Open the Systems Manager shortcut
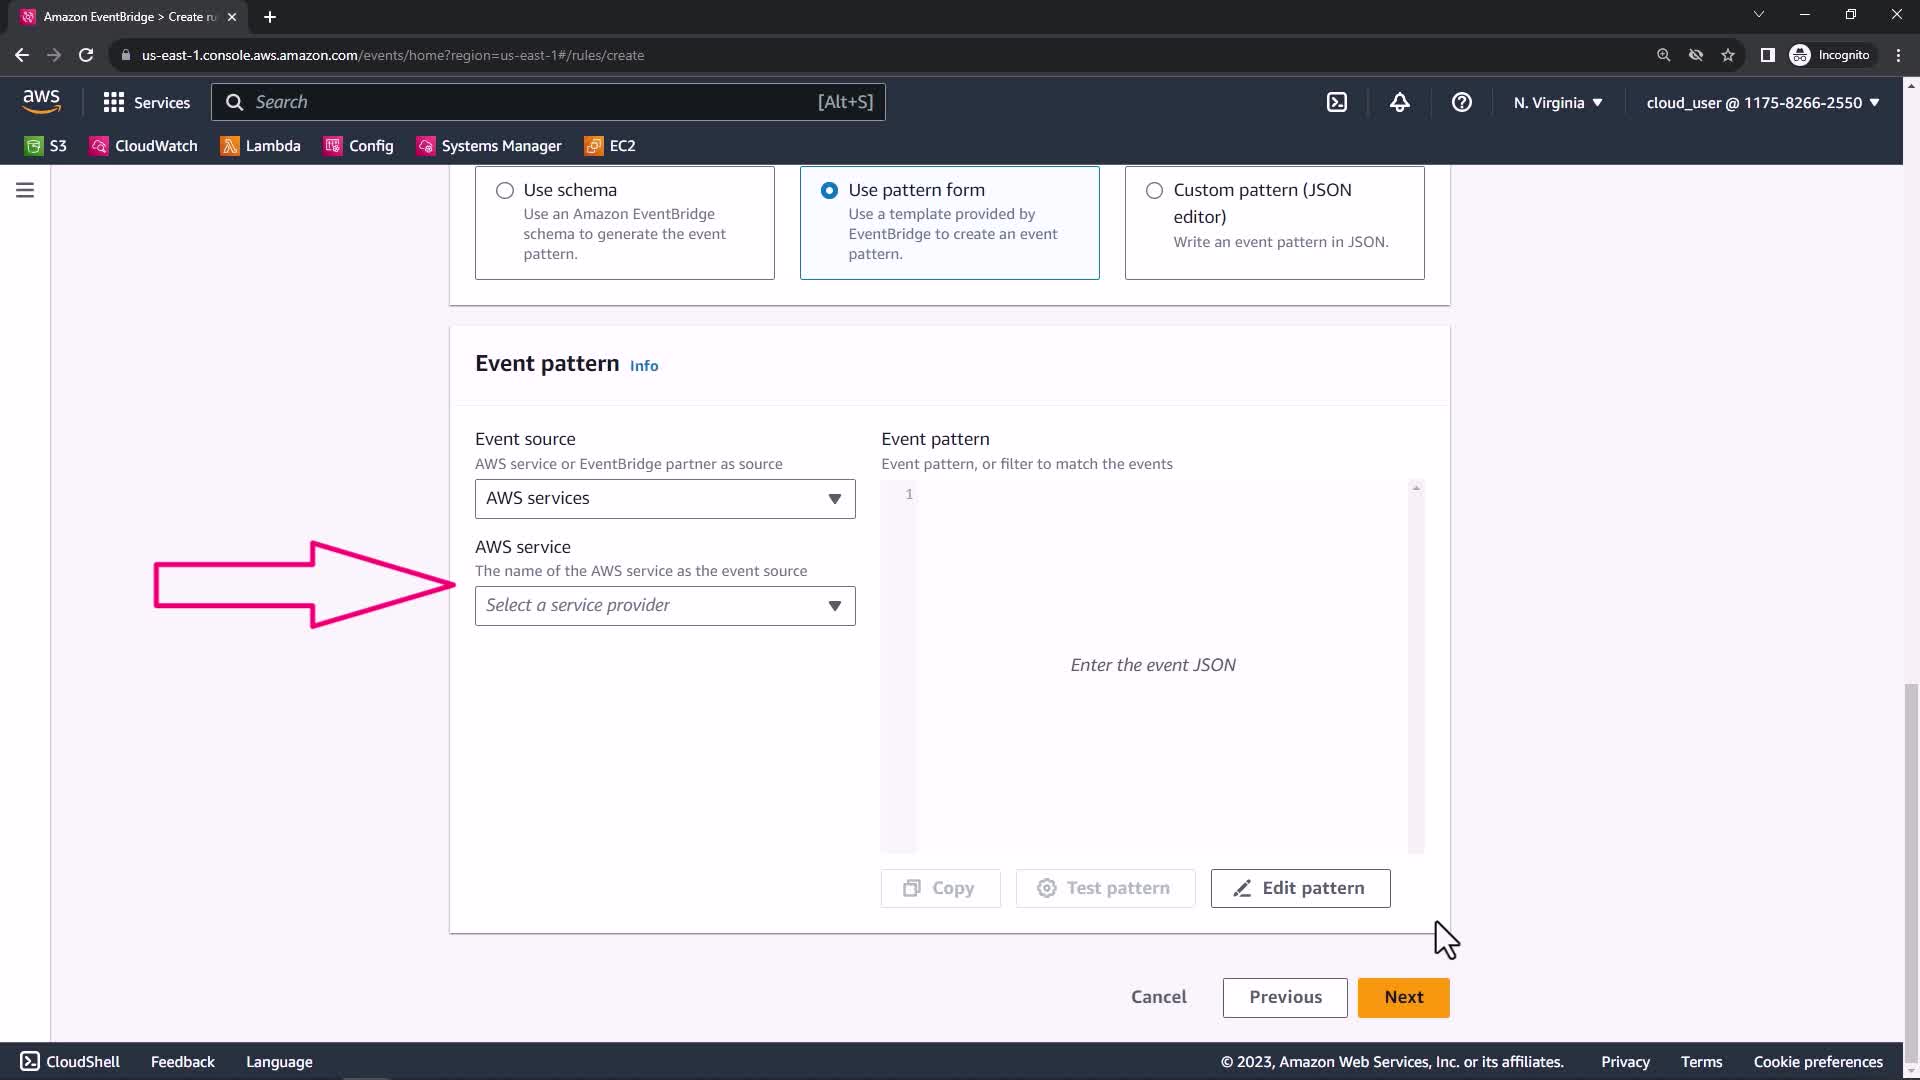The image size is (1920, 1080). 489,146
